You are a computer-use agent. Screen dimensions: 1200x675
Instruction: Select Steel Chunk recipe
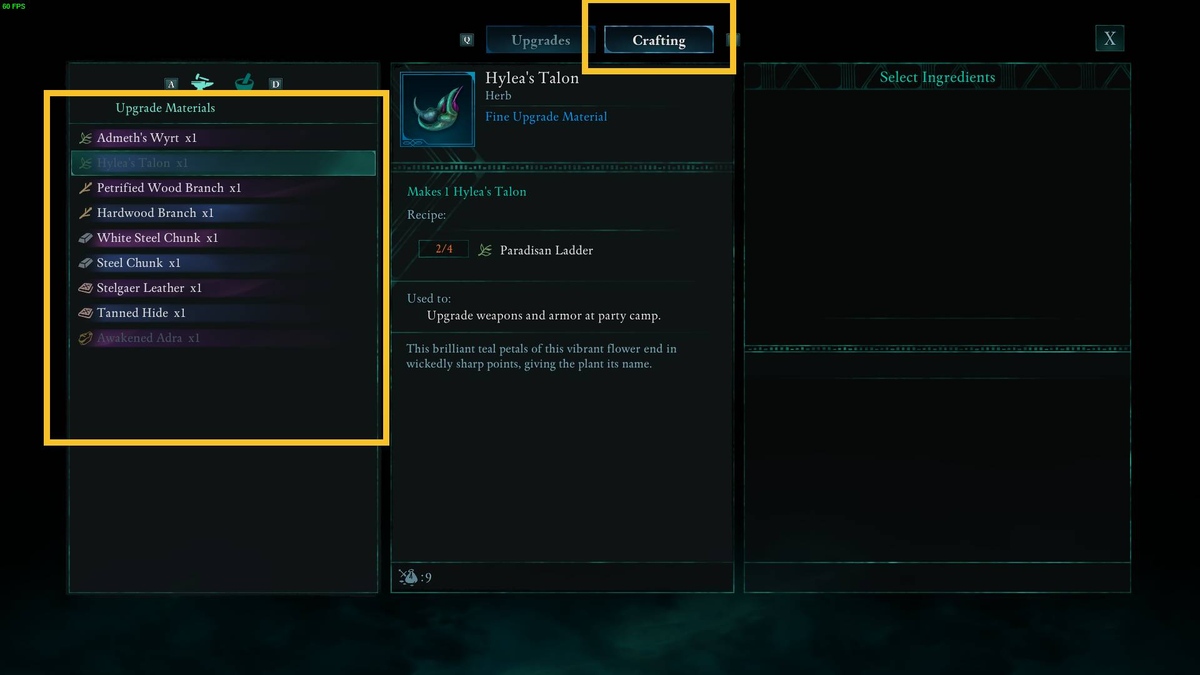coord(224,263)
